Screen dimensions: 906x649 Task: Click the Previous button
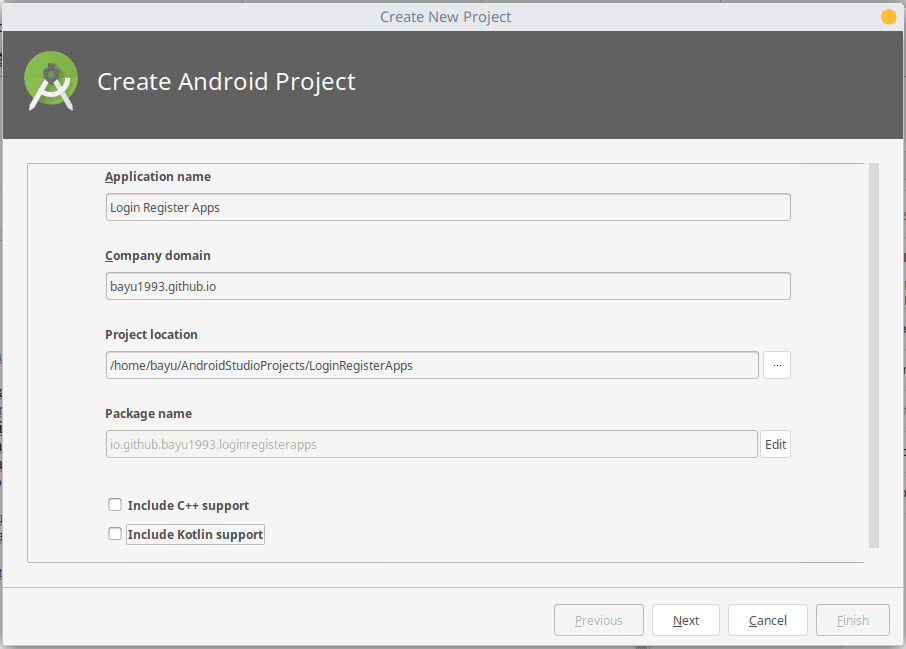(599, 620)
